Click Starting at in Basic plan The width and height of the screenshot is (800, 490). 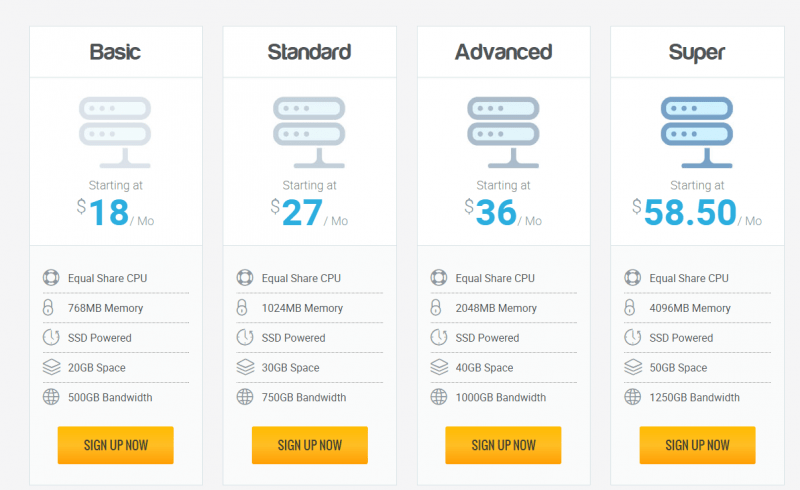pos(116,185)
